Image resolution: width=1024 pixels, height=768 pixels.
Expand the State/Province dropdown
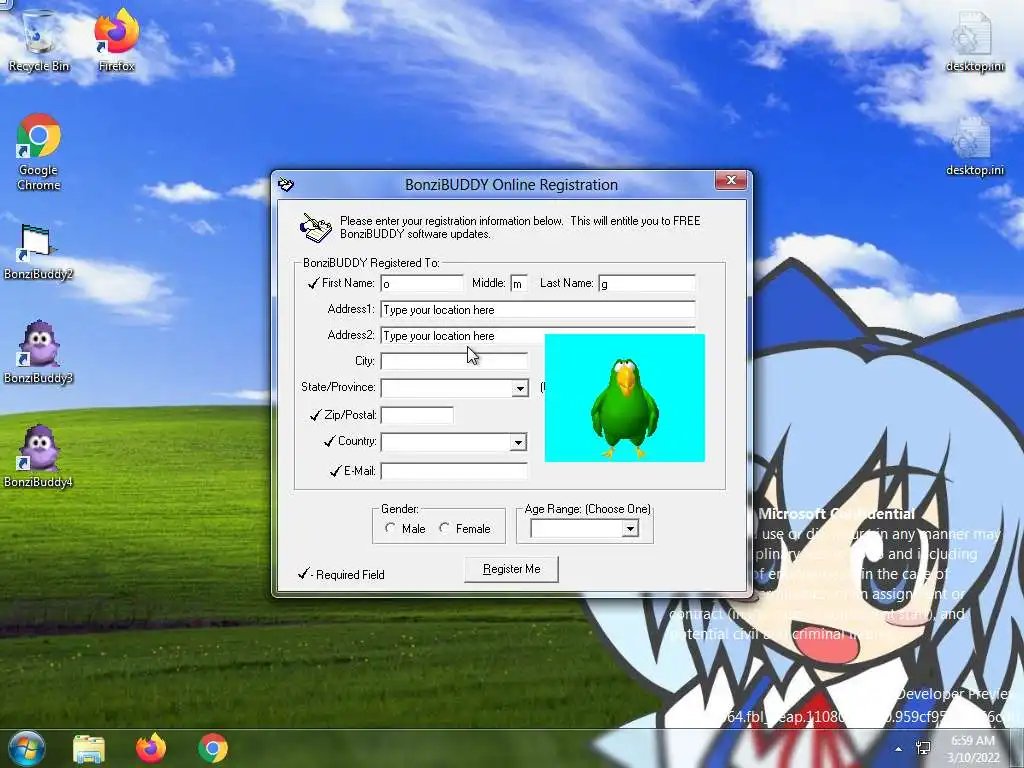tap(520, 388)
